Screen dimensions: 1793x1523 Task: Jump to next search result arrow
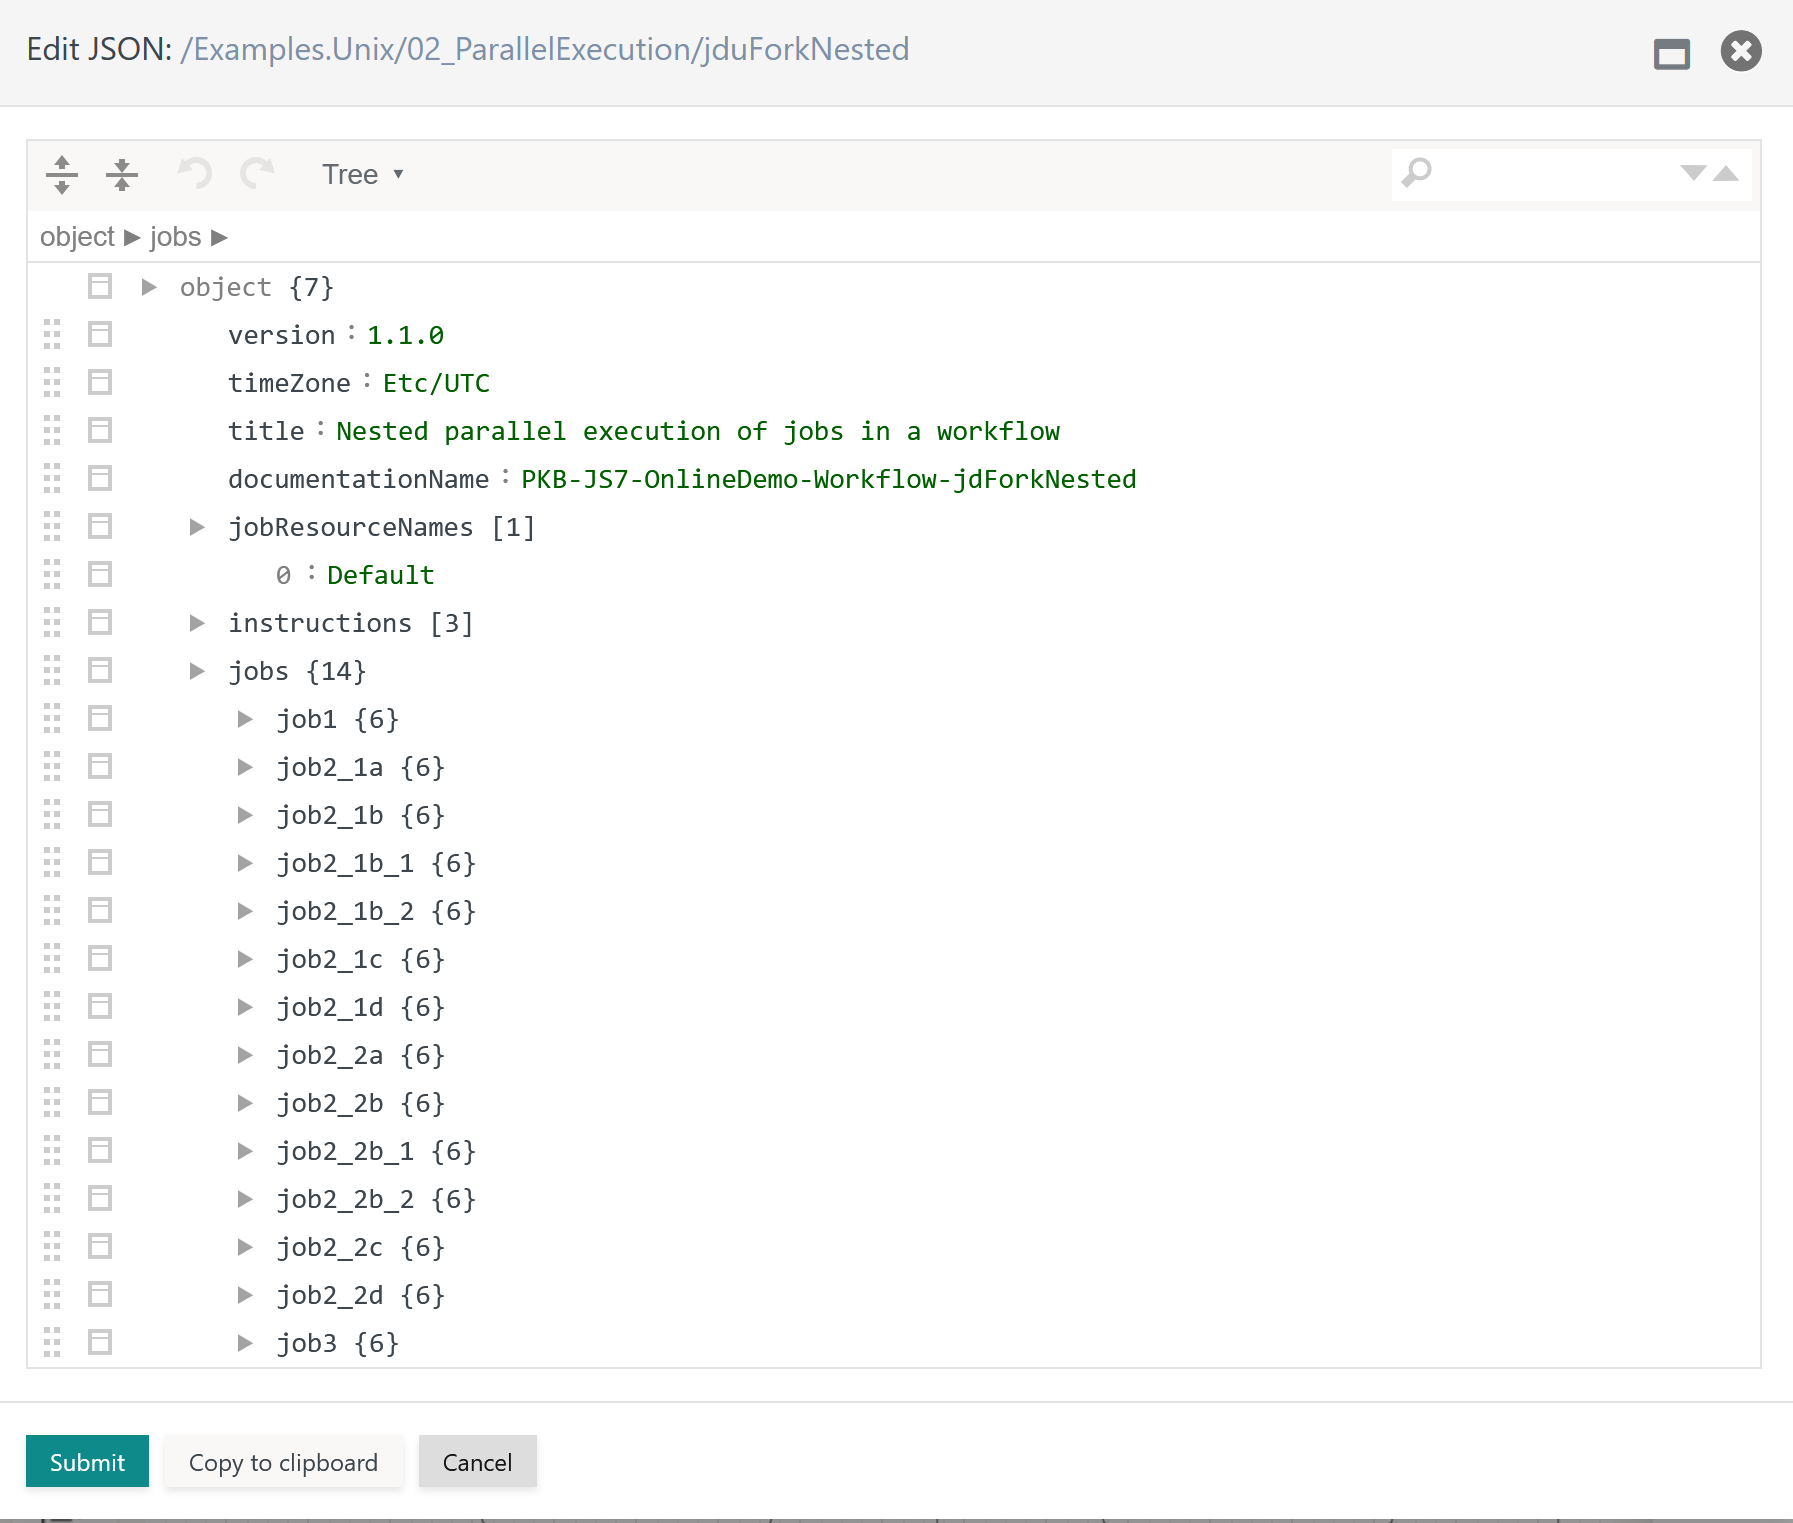(1693, 173)
